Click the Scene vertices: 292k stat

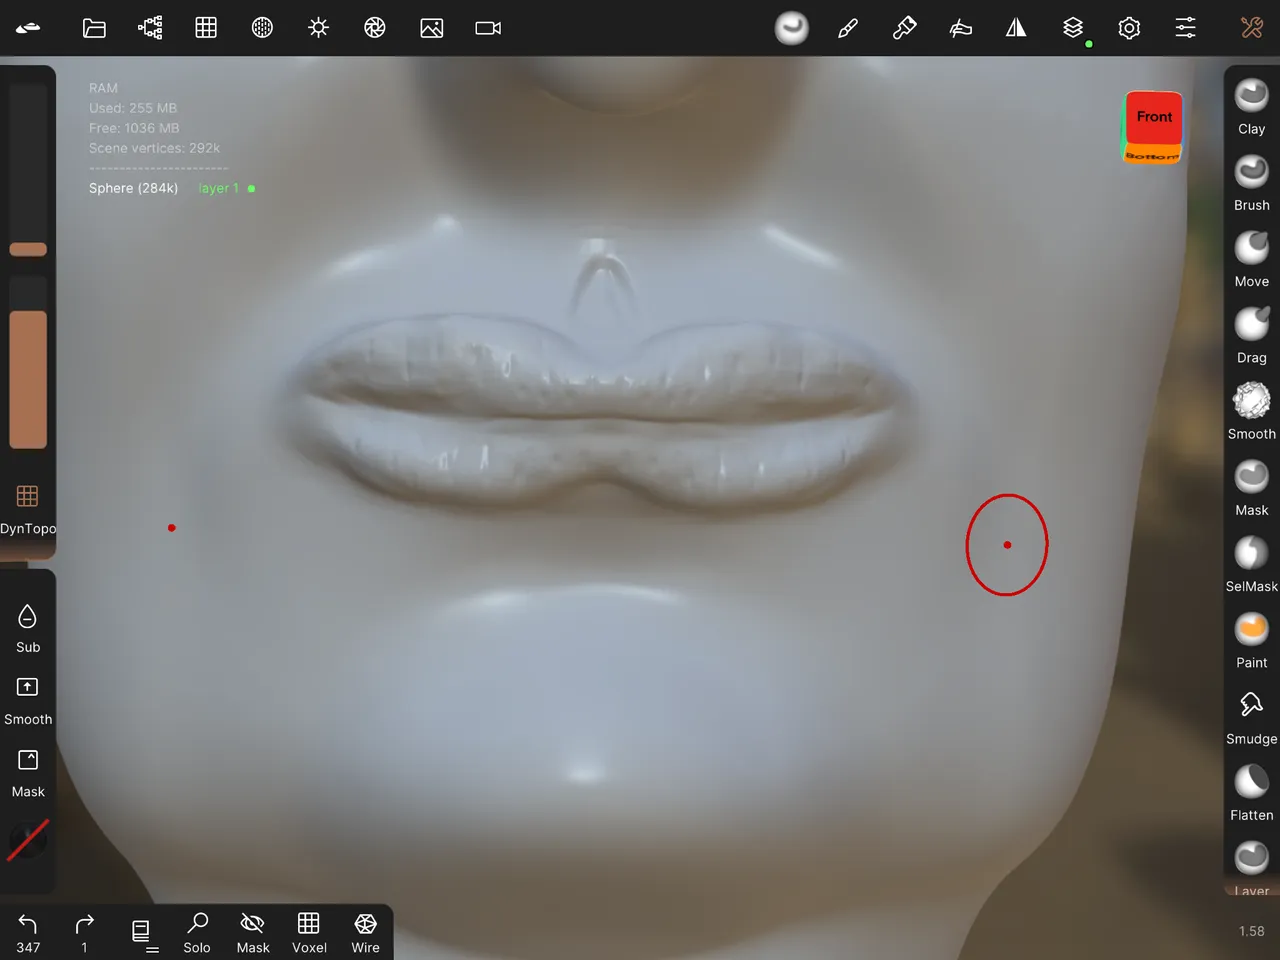tap(154, 148)
